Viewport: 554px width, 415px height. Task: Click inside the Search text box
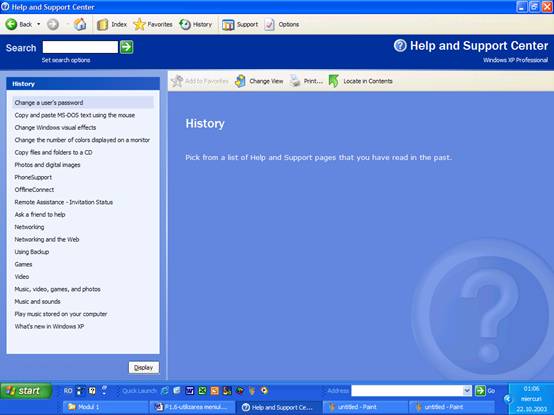[x=80, y=47]
